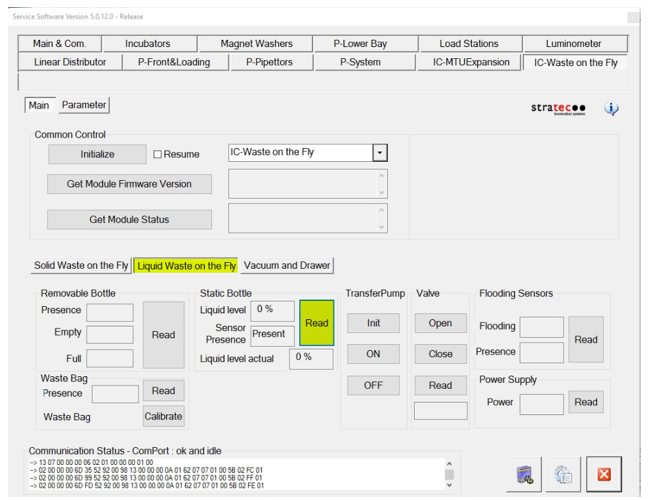The image size is (649, 500).
Task: Click the Calibrate button for Waste Bag
Action: tap(163, 416)
